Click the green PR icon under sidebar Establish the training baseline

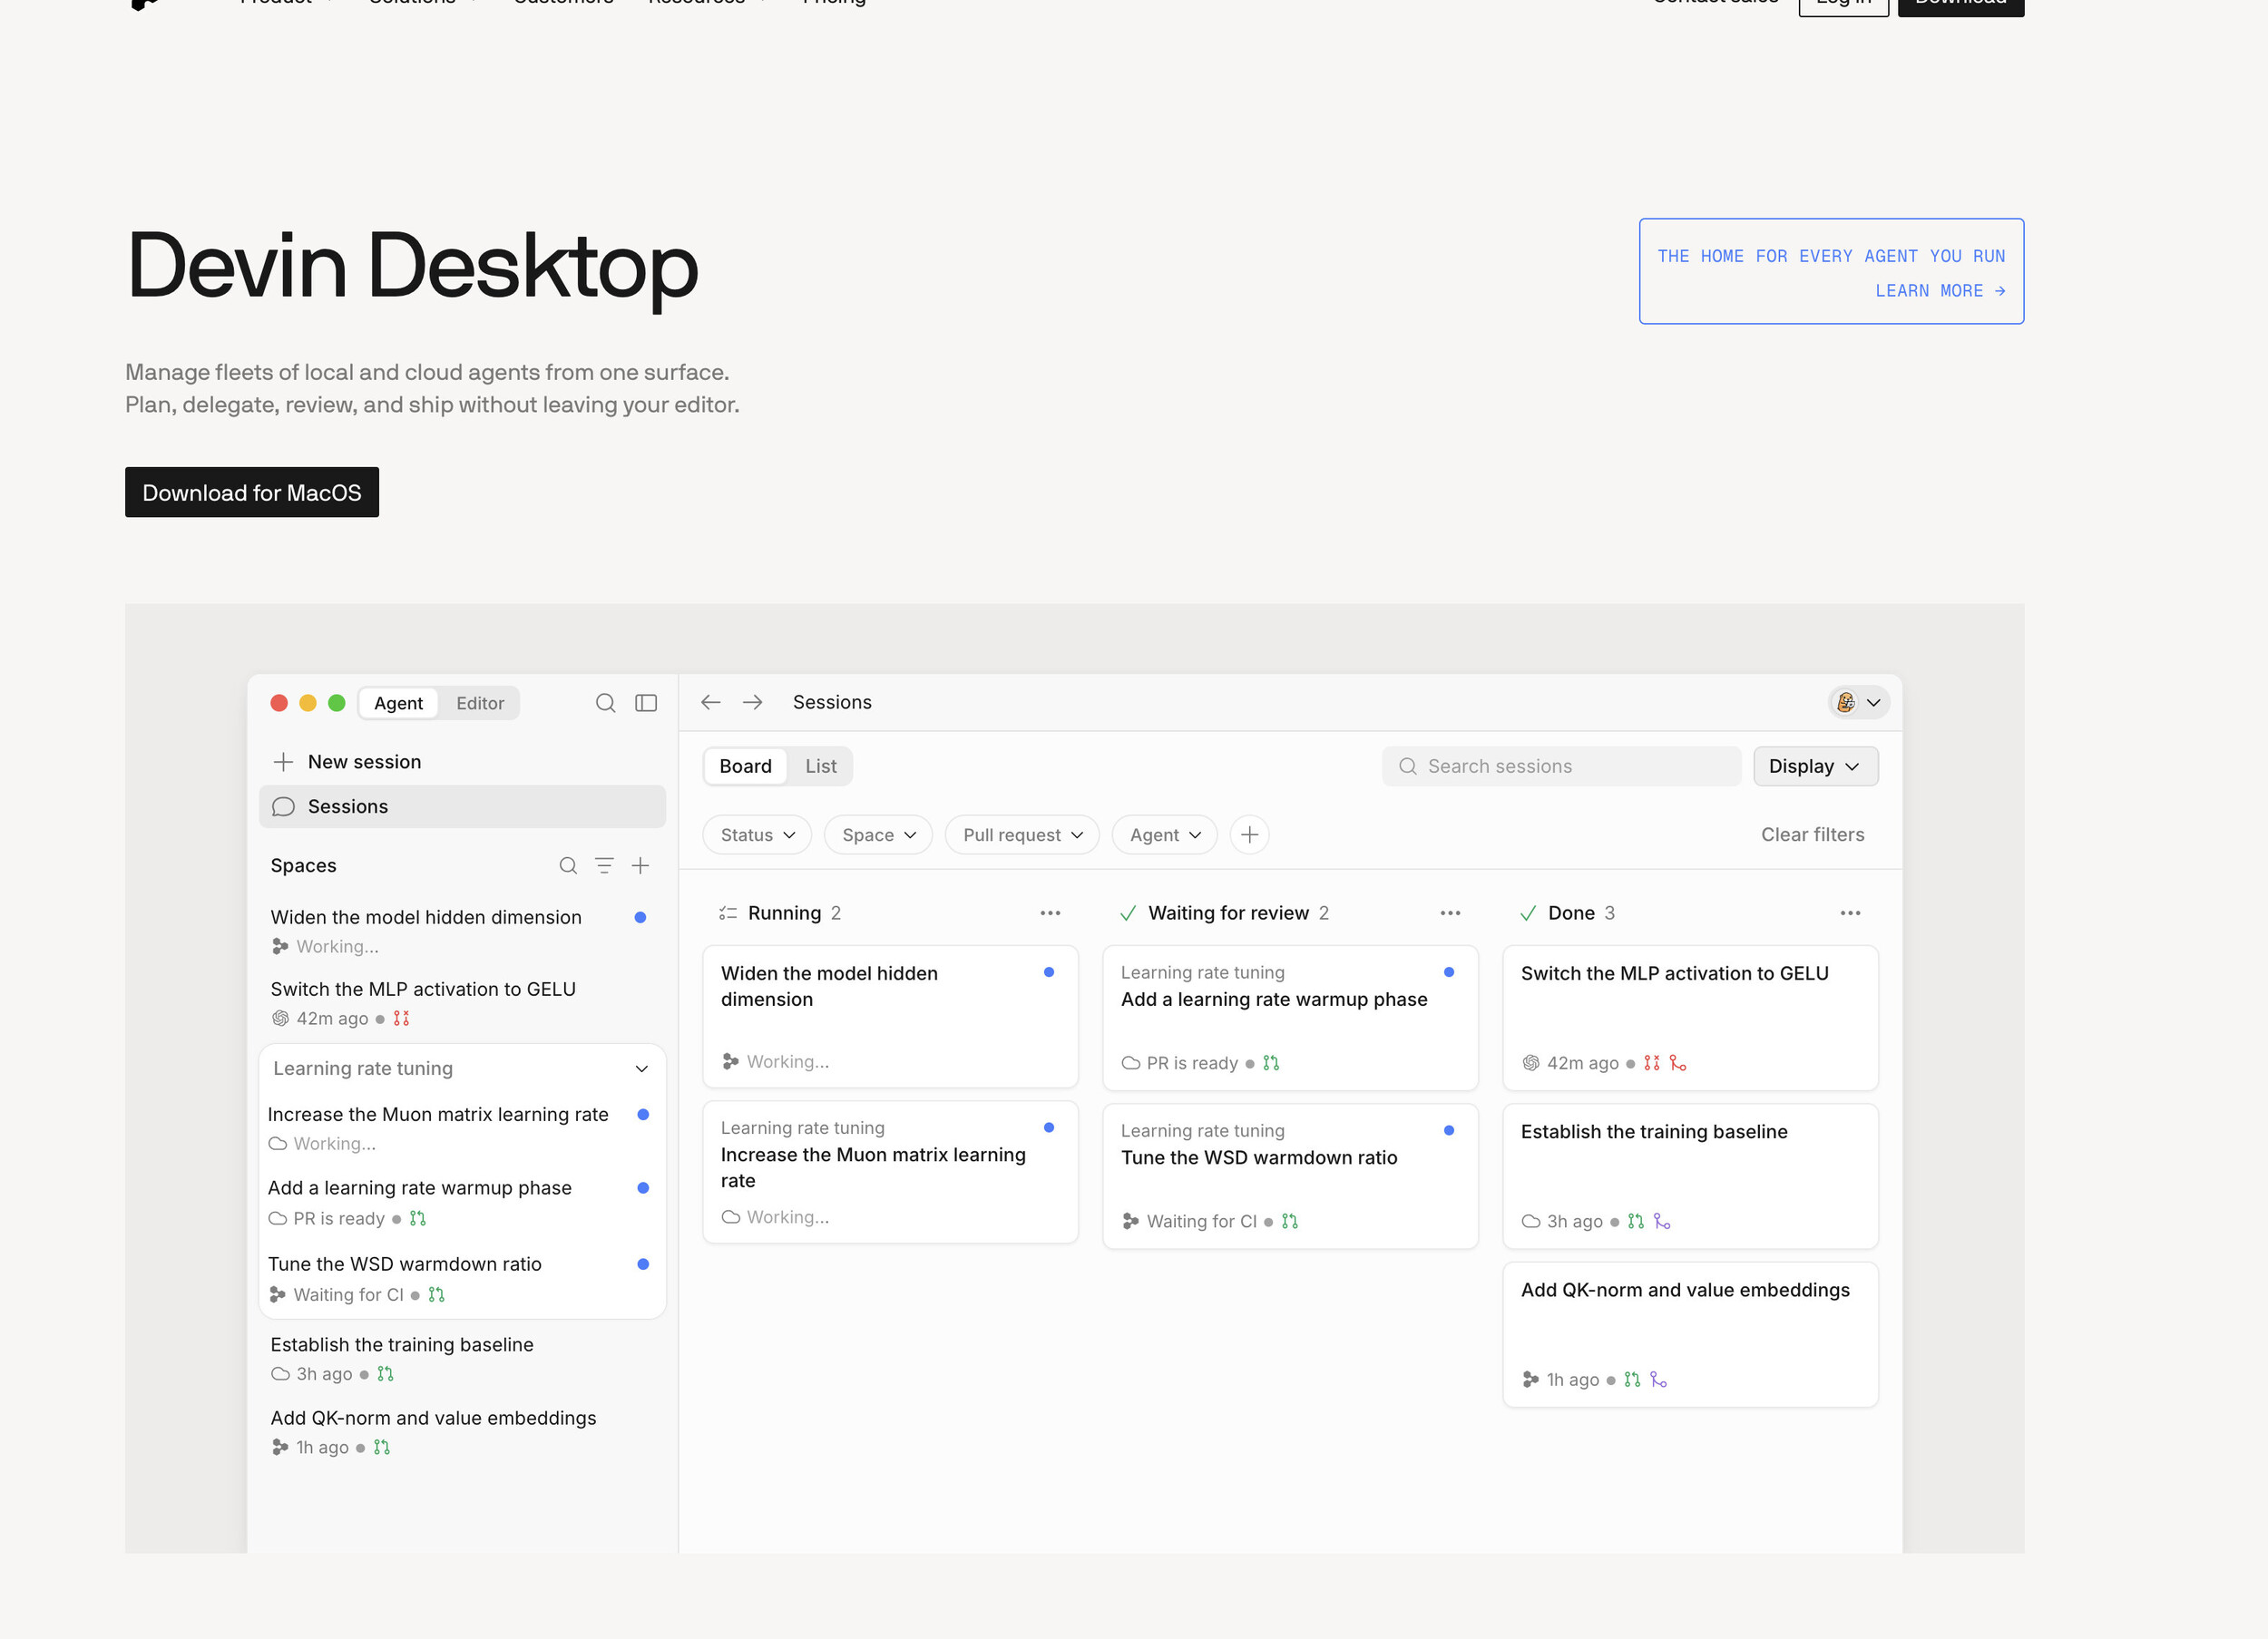pos(385,1374)
